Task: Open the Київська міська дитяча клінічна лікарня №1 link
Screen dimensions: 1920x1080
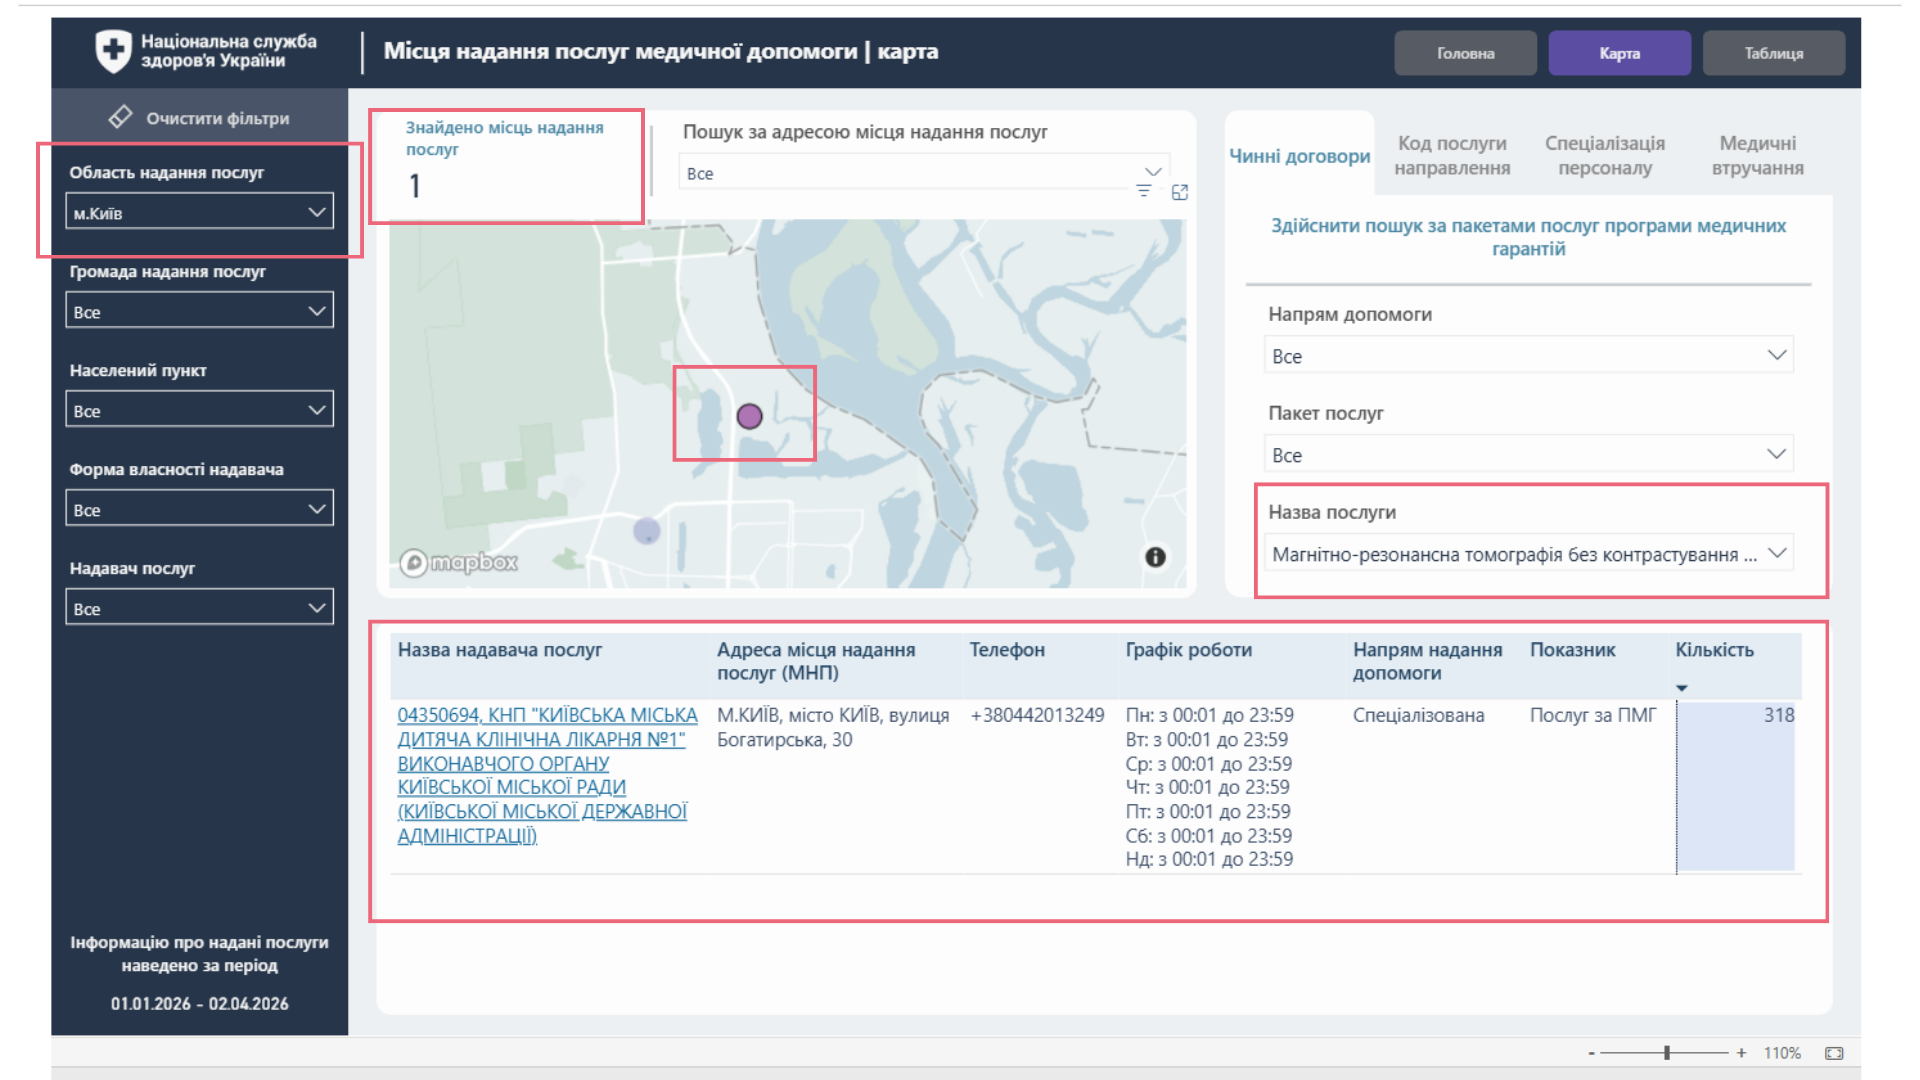Action: point(547,775)
